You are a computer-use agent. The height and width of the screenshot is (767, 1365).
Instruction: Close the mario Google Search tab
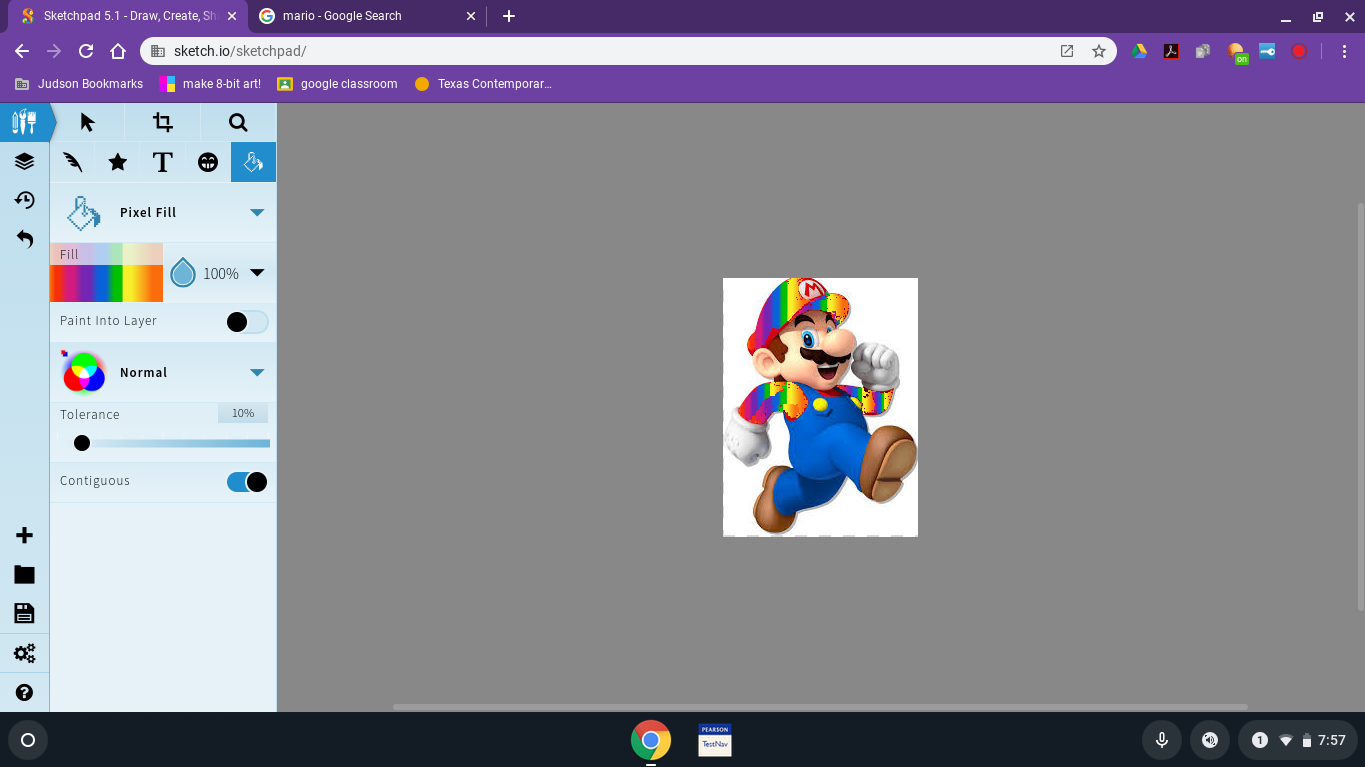(x=472, y=16)
